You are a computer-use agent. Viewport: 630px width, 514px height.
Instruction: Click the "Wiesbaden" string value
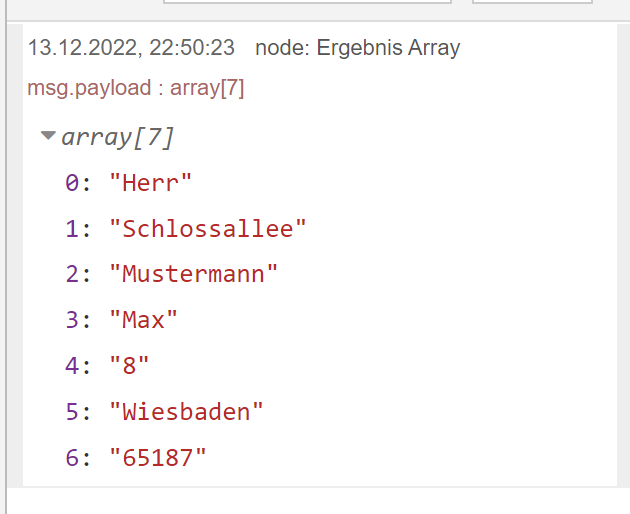187,411
